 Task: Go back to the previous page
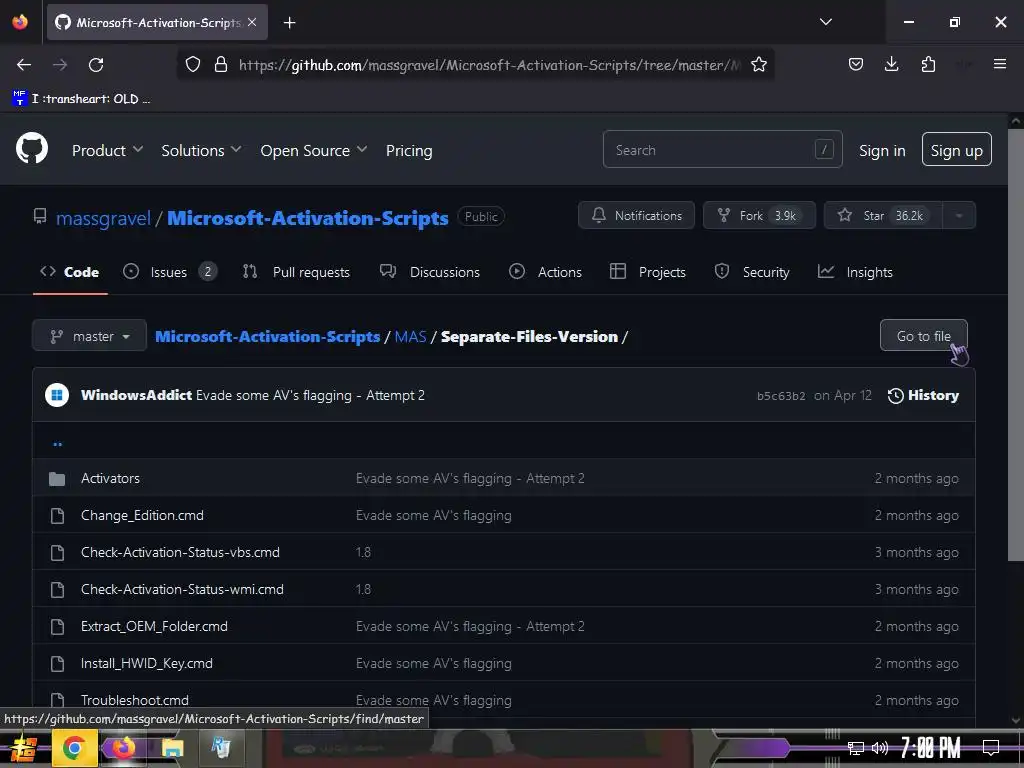point(24,65)
